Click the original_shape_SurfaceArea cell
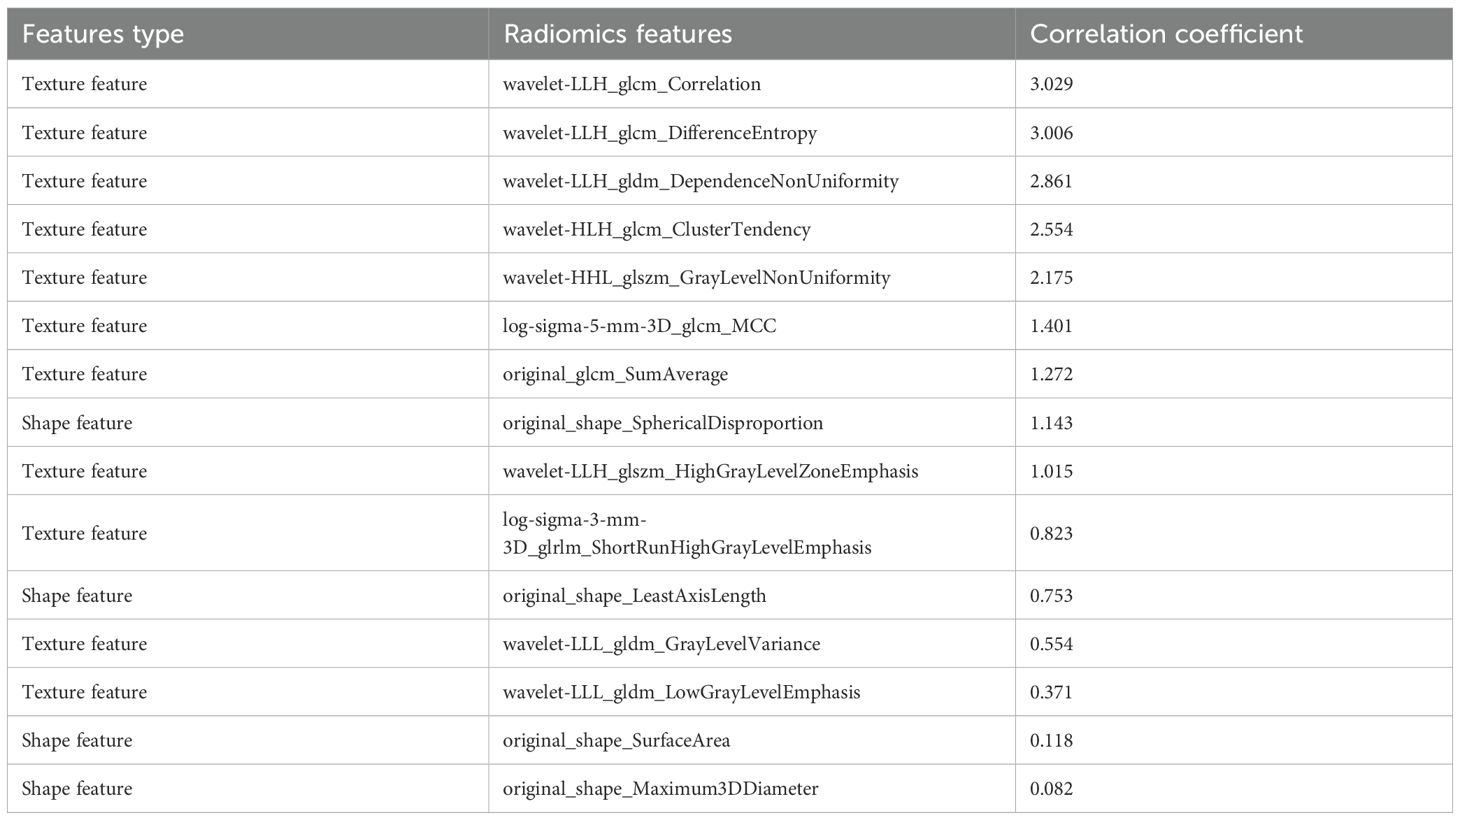 tap(616, 741)
